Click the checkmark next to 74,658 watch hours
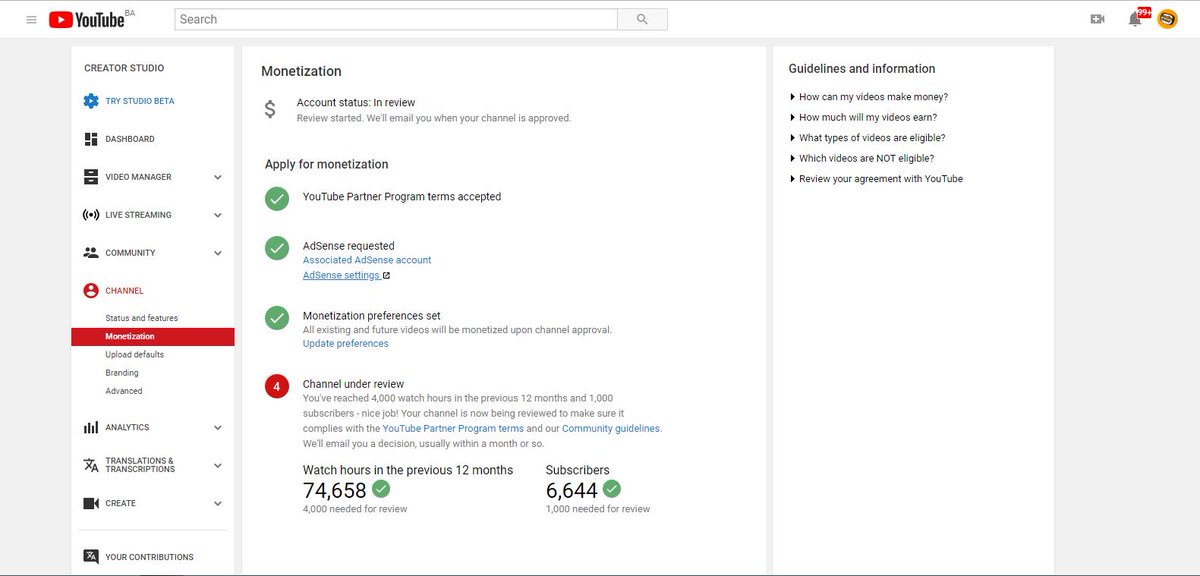Screen dimensions: 1200x576 (x=381, y=489)
